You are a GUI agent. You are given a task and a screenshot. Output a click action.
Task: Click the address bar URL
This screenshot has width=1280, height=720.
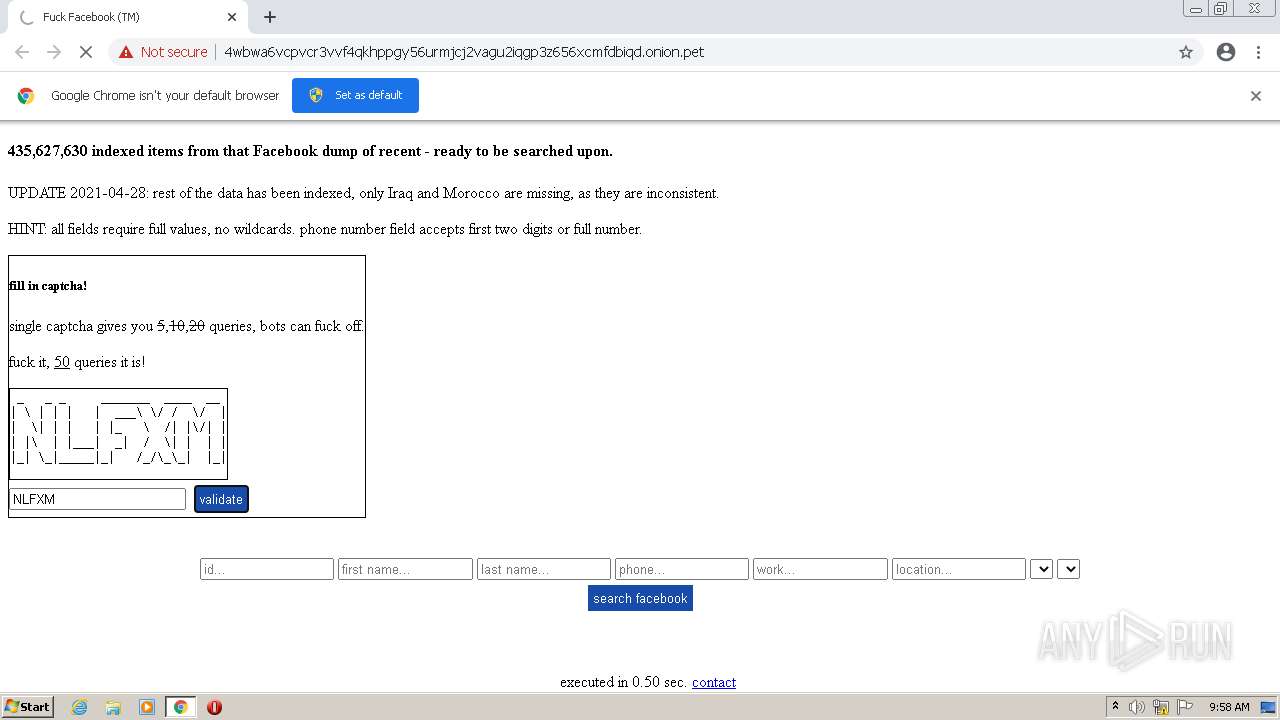click(464, 52)
